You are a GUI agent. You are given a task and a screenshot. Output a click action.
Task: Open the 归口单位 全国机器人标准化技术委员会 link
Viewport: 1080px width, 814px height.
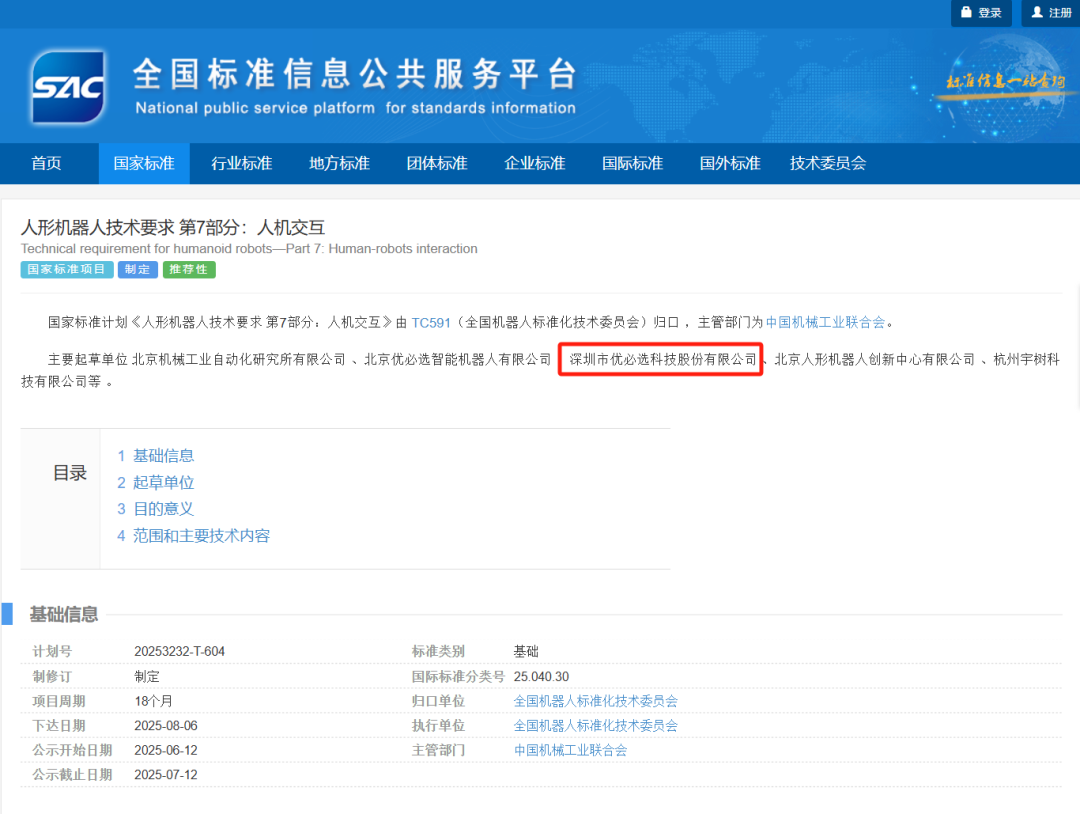[x=596, y=701]
